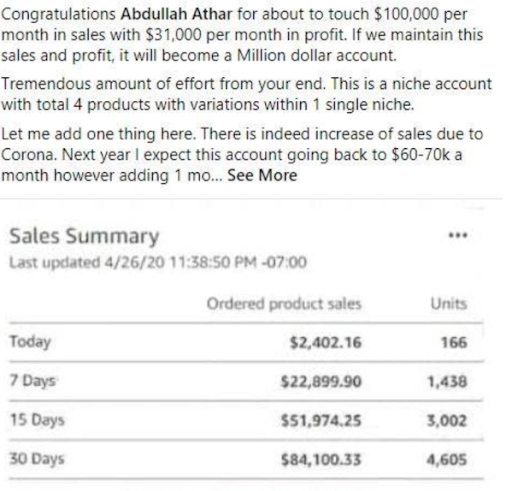The width and height of the screenshot is (512, 491).
Task: Click the 15 Days sales $51,974.25
Action: [321, 421]
